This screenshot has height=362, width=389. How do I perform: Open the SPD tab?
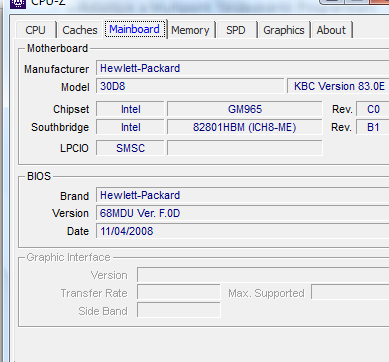(x=236, y=30)
